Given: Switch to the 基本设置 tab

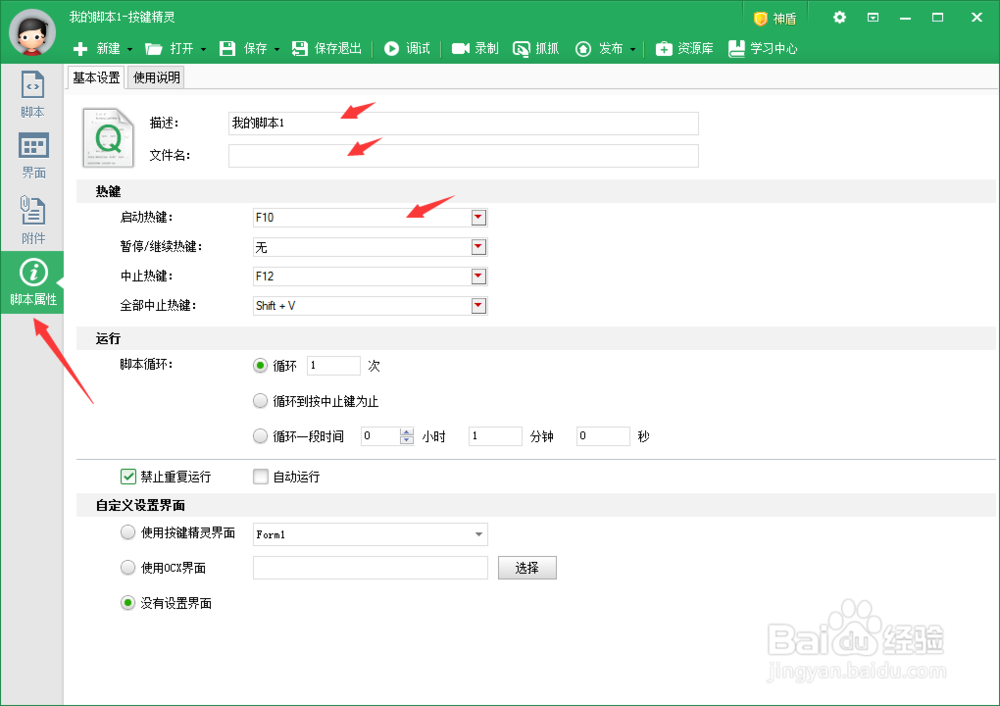Looking at the screenshot, I should (96, 78).
